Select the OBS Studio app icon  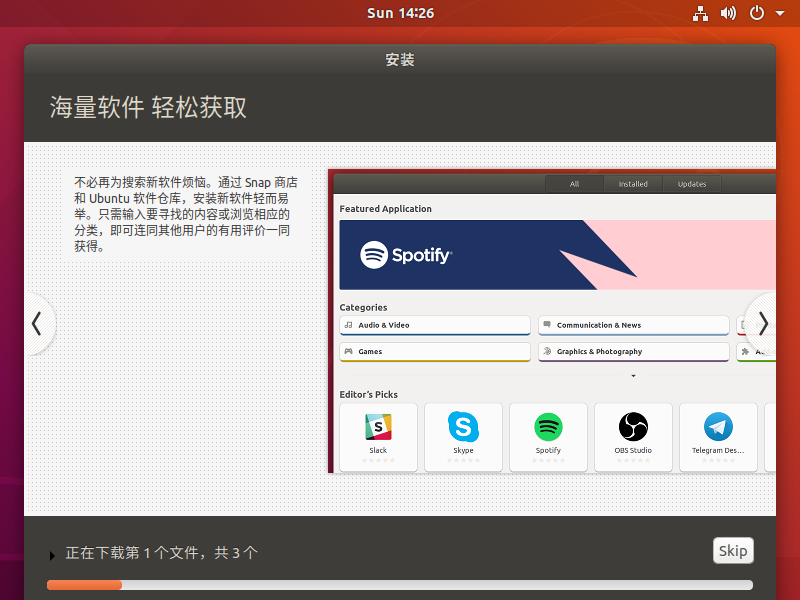633,427
